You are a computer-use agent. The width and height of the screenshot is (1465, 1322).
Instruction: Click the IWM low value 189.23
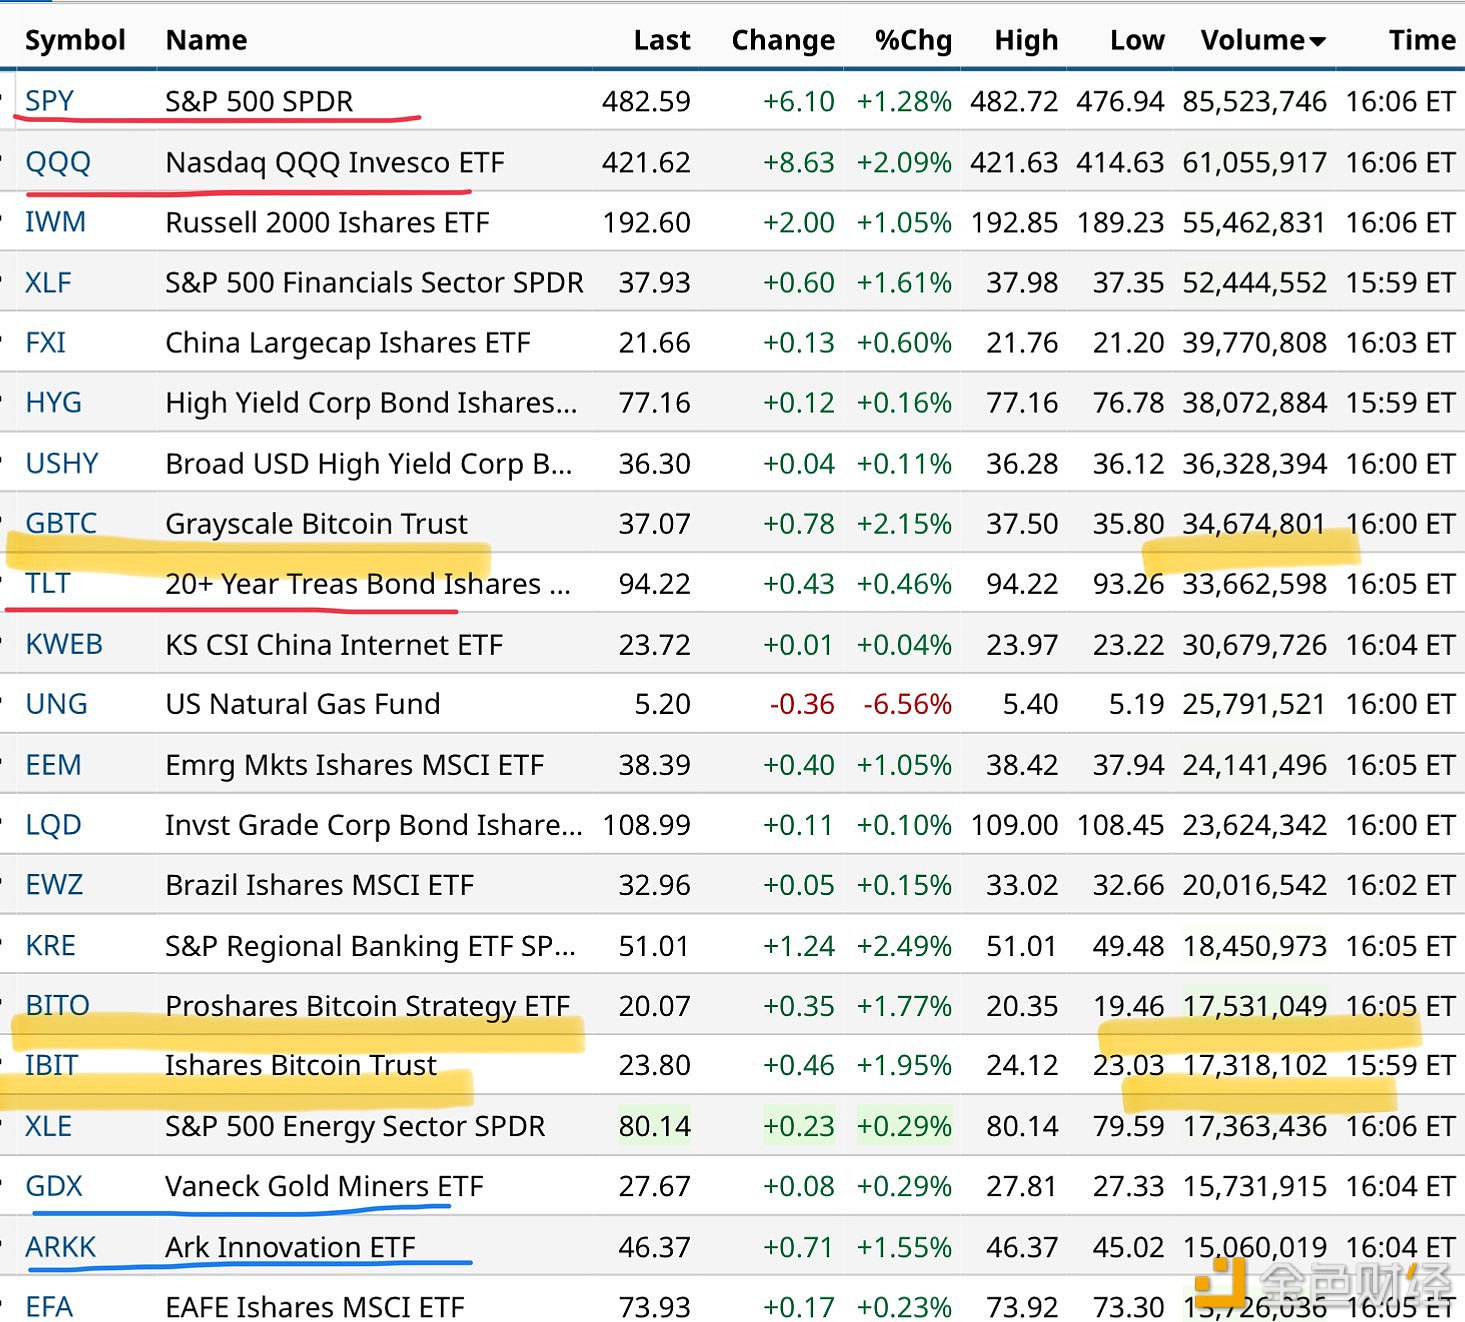(x=1121, y=222)
